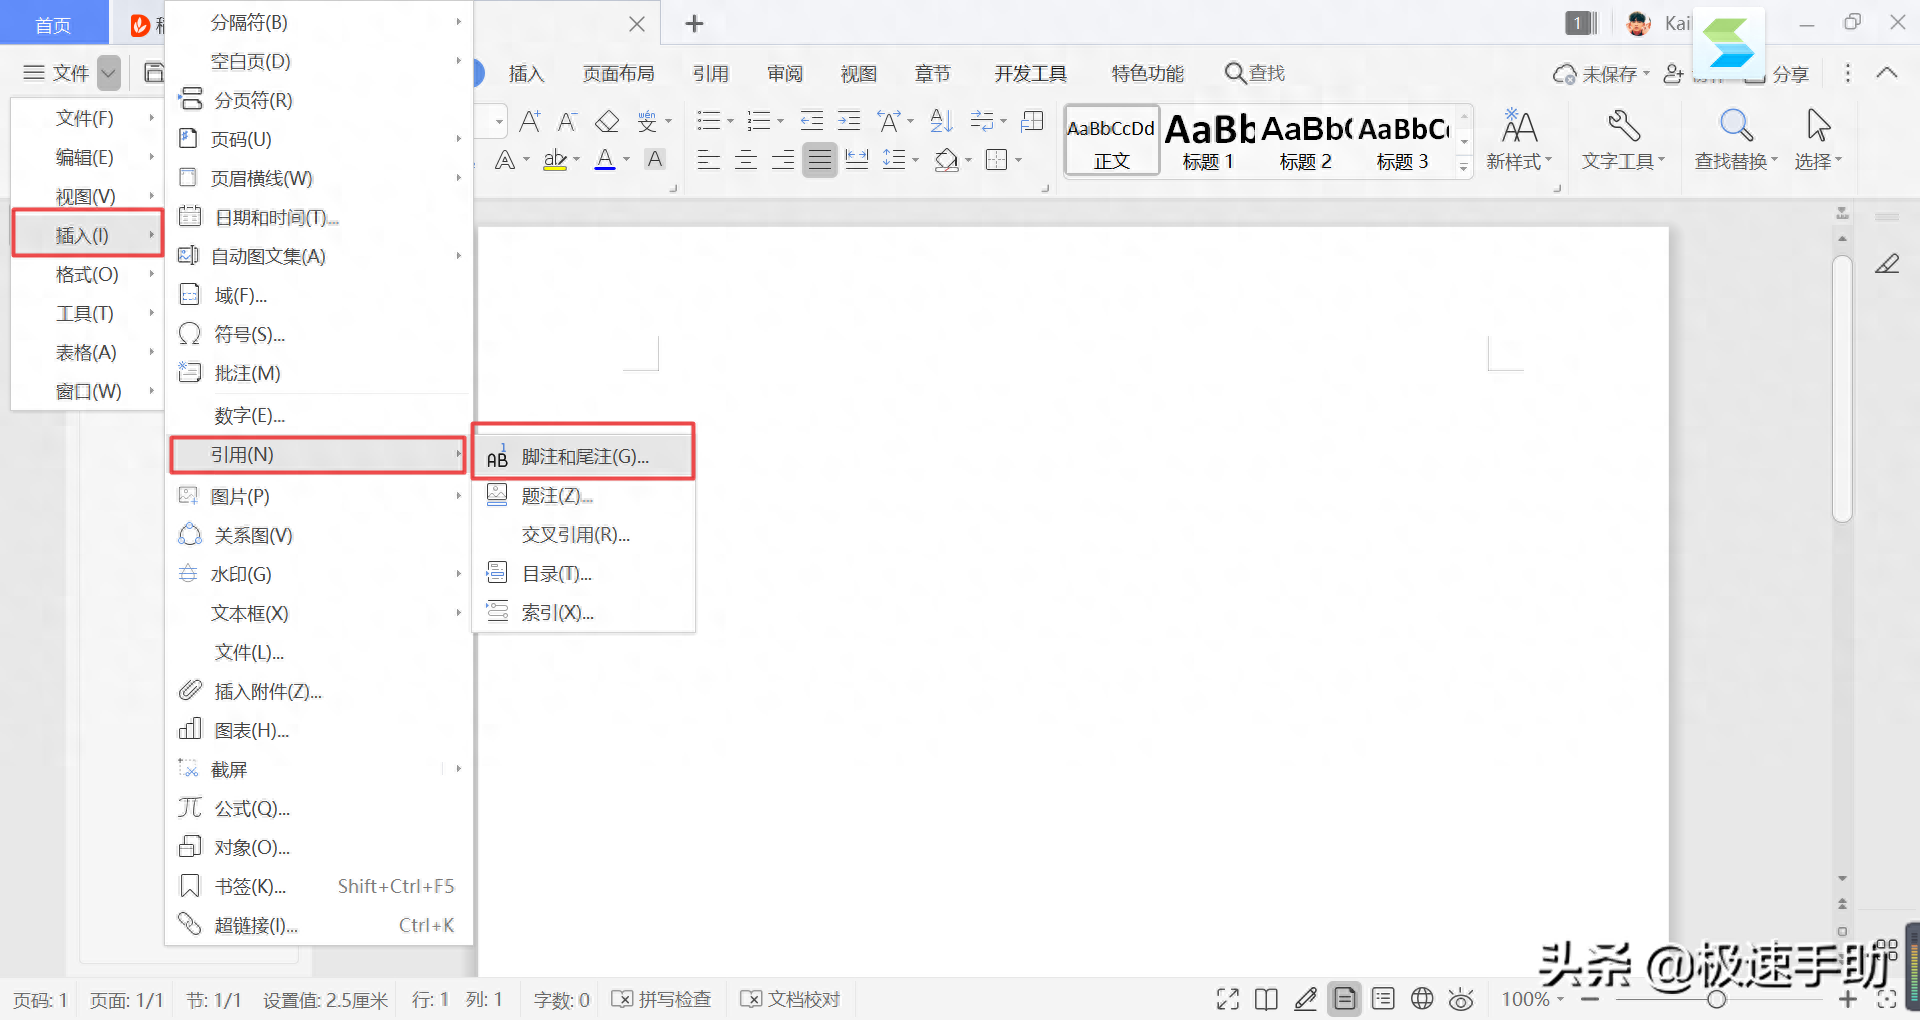The image size is (1920, 1020).
Task: Align text right in paragraph toolbar
Action: [783, 160]
